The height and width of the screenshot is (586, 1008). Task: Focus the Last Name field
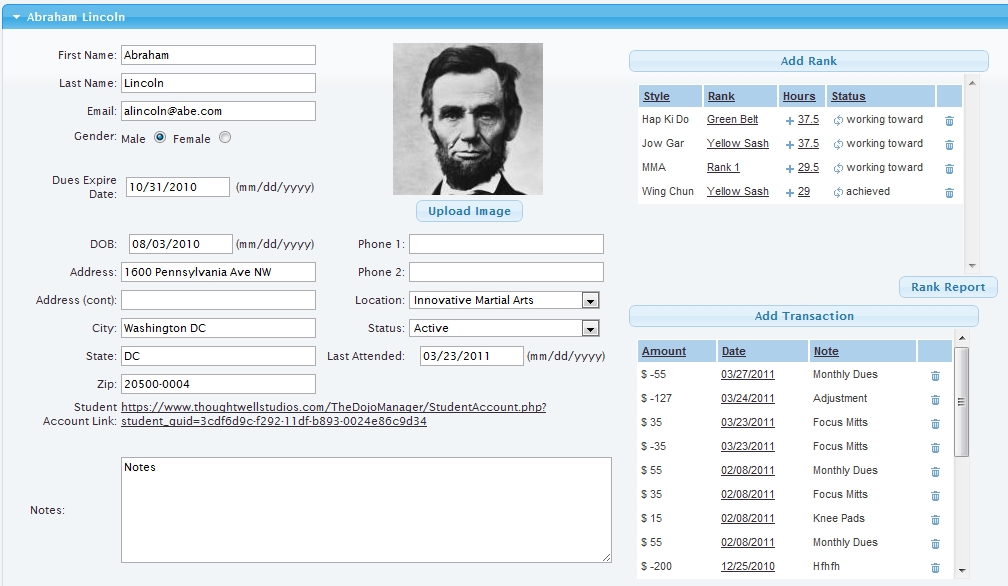[x=219, y=83]
